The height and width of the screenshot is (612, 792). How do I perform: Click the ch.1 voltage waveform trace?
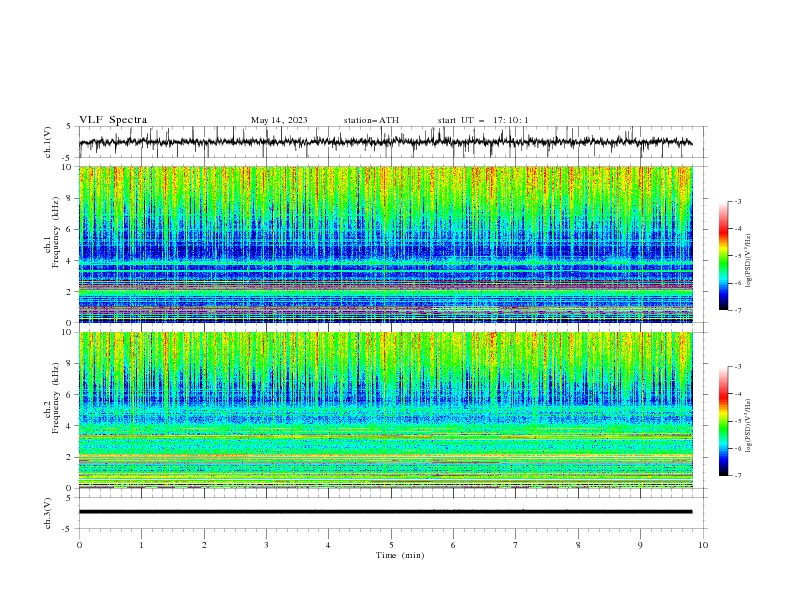point(385,142)
